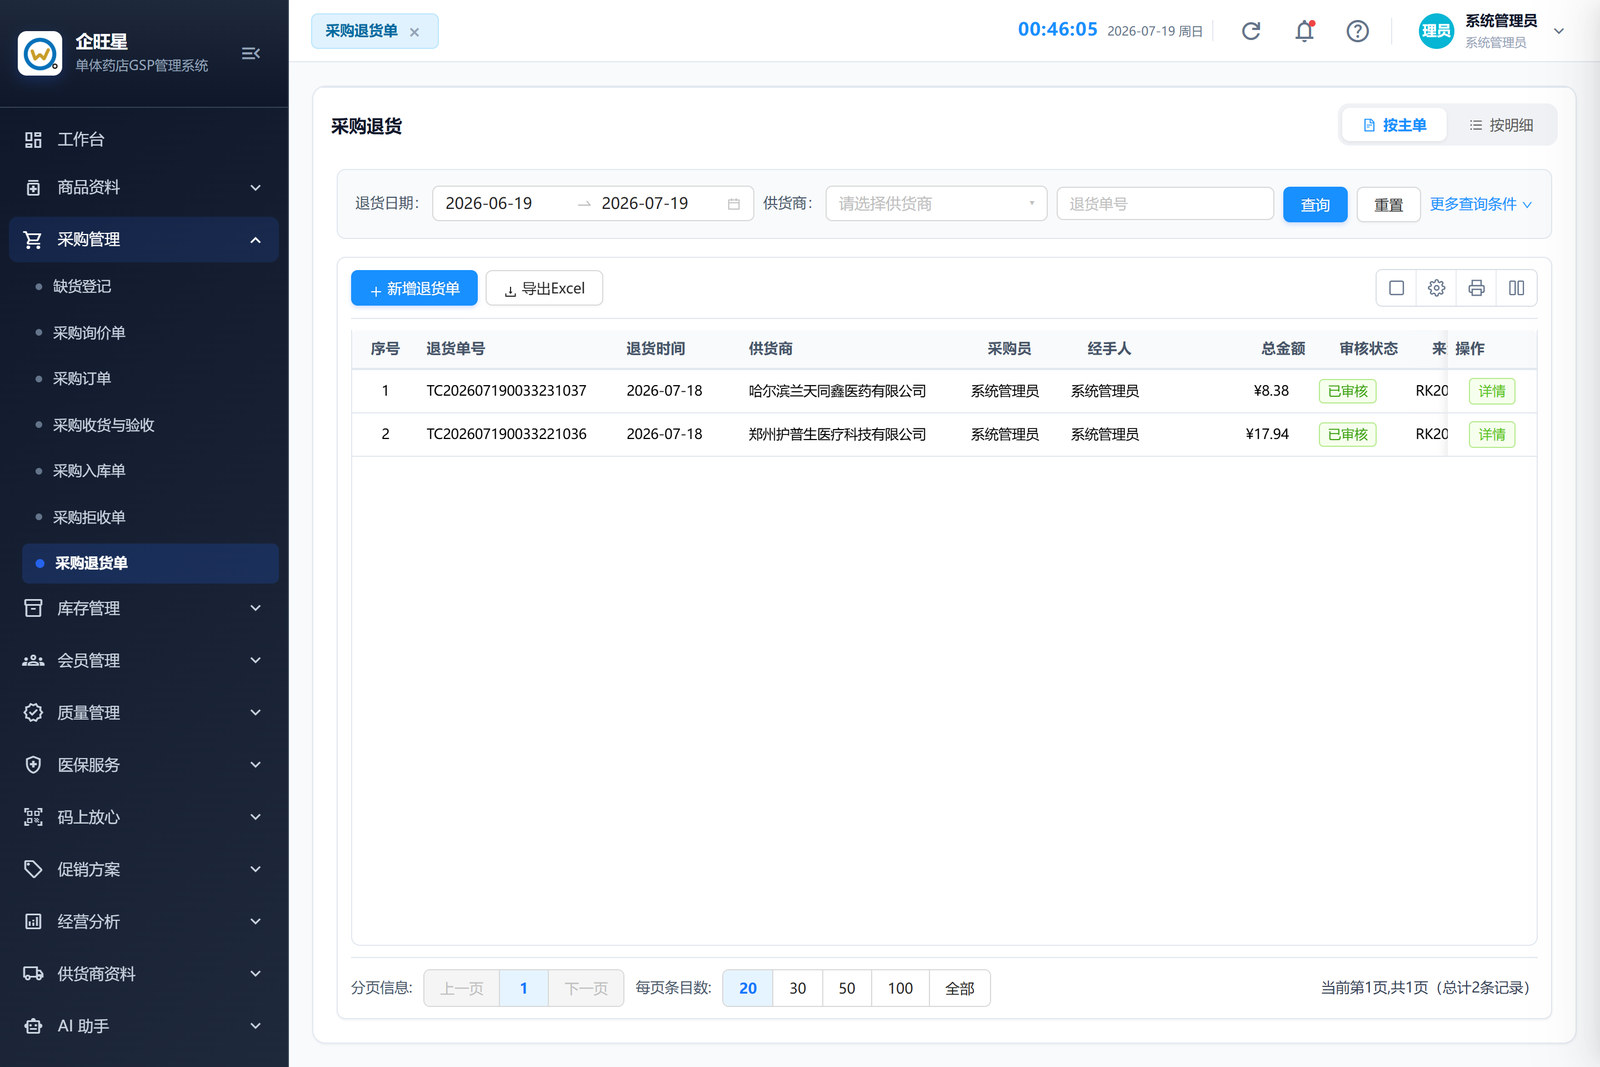Expand the 库存管理 menu chevron

tap(255, 608)
